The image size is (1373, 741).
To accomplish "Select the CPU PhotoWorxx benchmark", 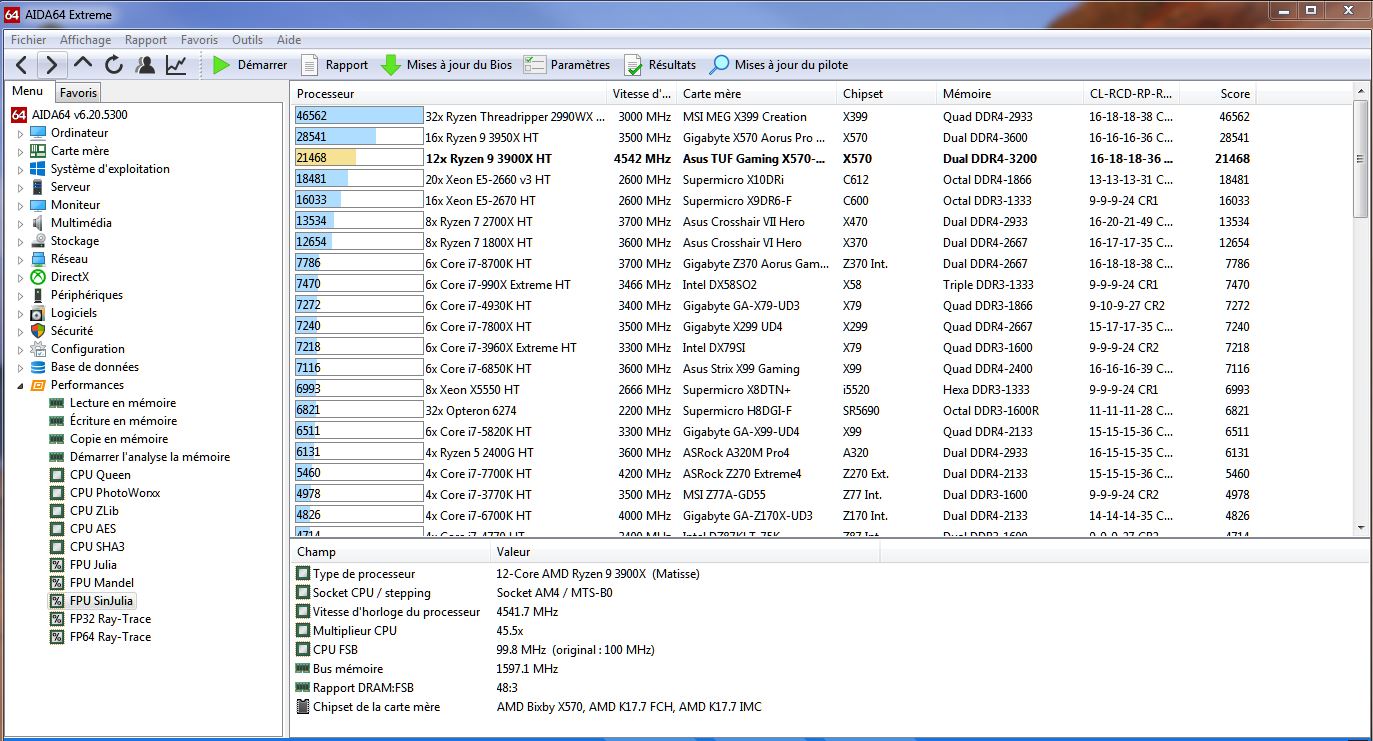I will point(115,493).
